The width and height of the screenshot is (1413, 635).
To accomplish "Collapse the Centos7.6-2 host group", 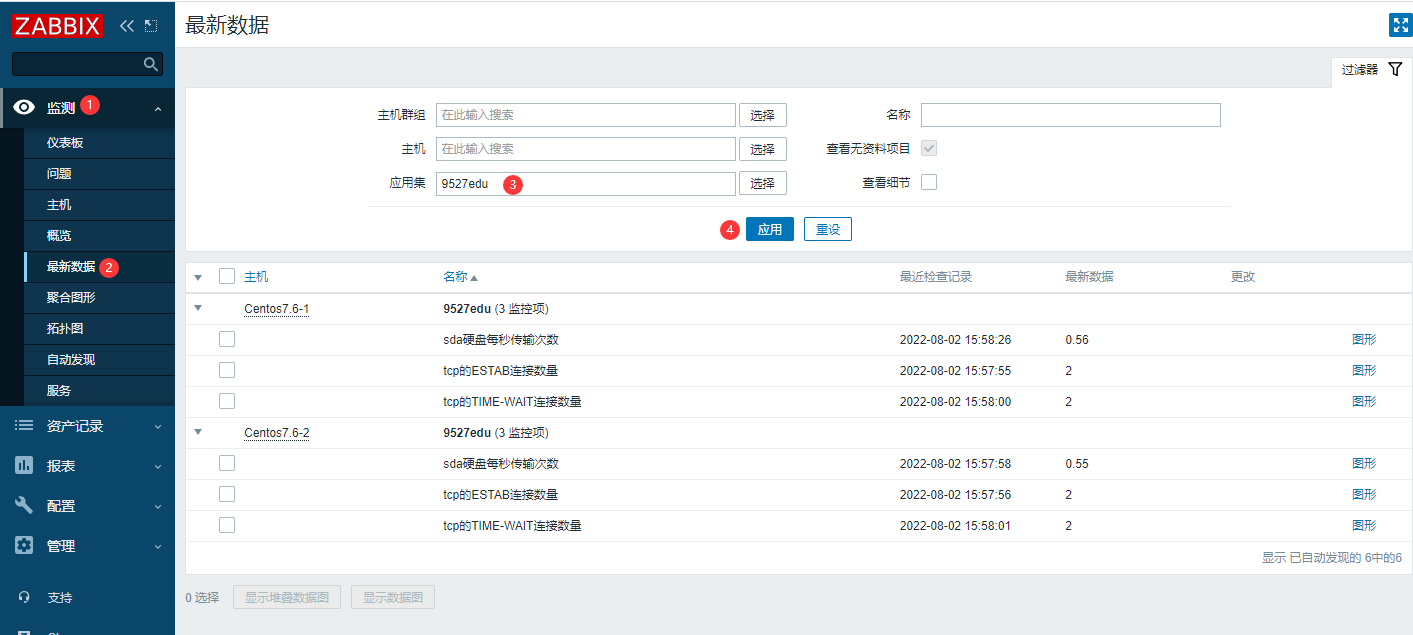I will click(x=198, y=433).
